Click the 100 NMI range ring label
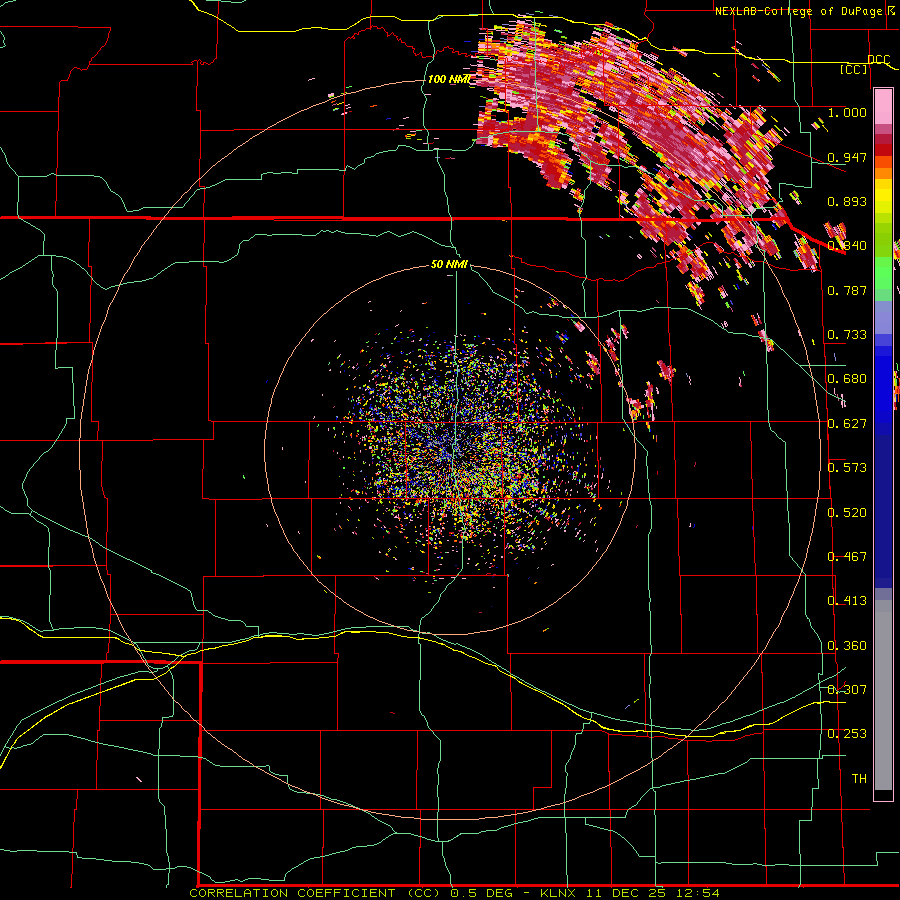Viewport: 900px width, 900px height. point(449,79)
